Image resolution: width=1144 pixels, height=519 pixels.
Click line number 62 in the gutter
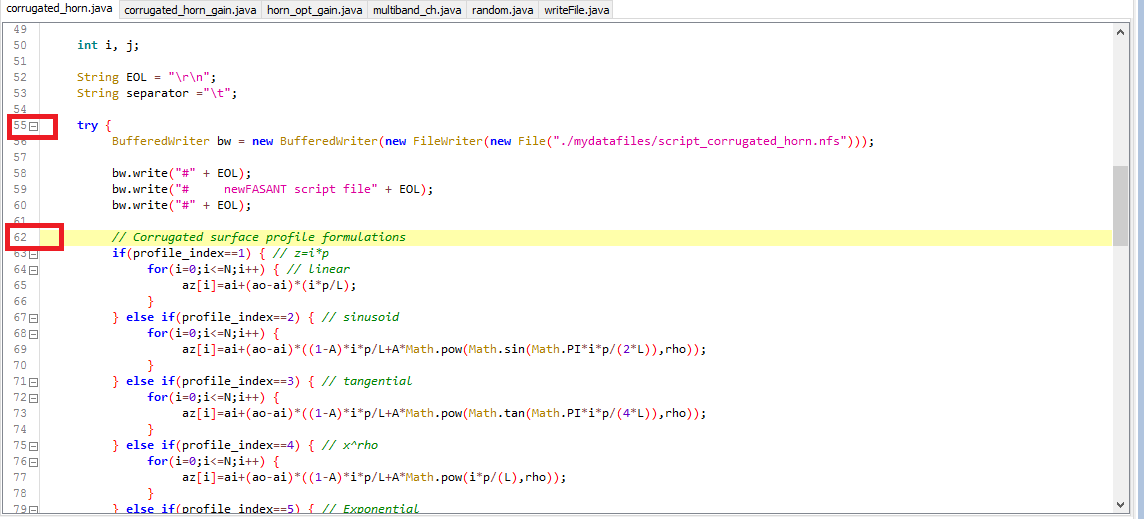[x=20, y=238]
